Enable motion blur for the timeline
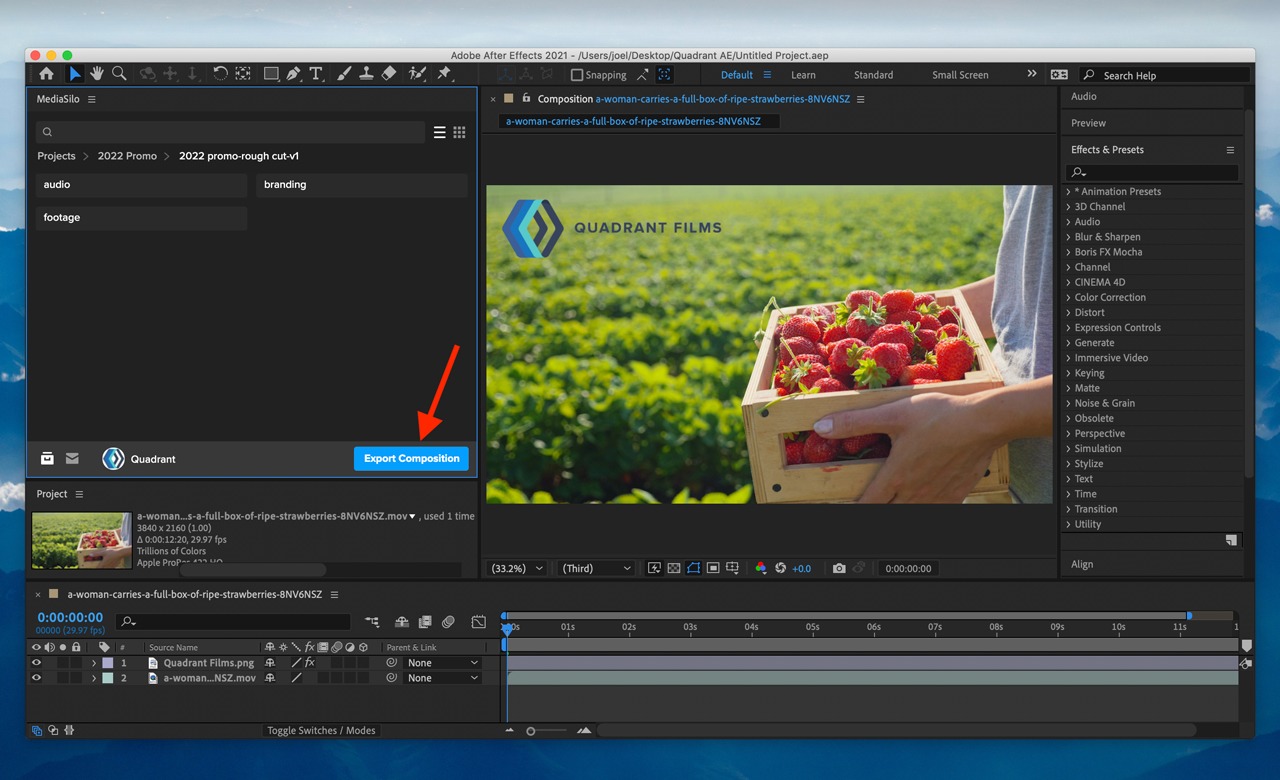 [448, 622]
